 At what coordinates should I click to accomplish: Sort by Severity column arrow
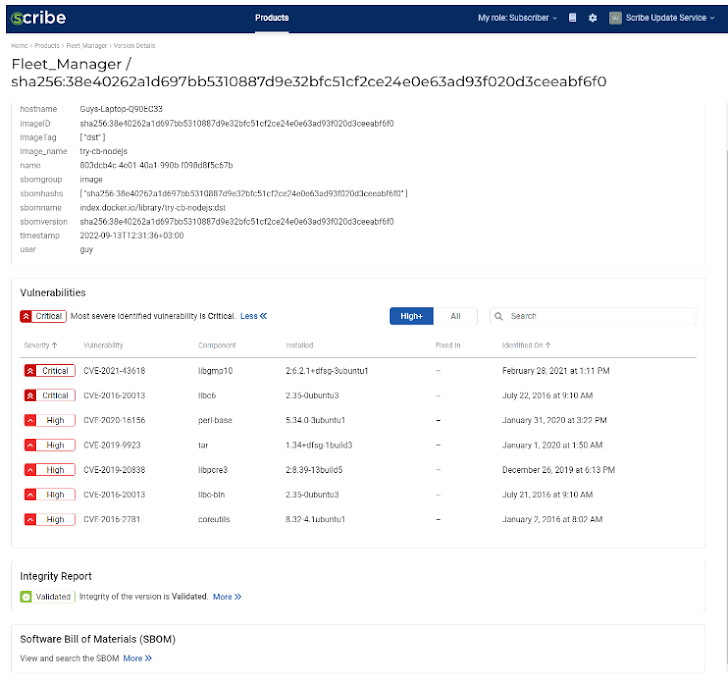(54, 345)
